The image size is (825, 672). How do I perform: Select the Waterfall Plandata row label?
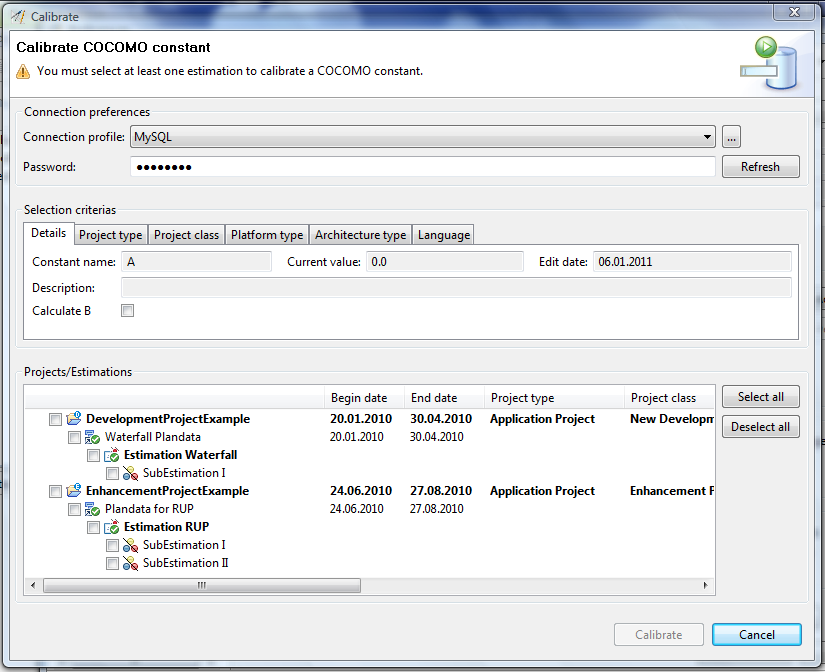pyautogui.click(x=153, y=437)
